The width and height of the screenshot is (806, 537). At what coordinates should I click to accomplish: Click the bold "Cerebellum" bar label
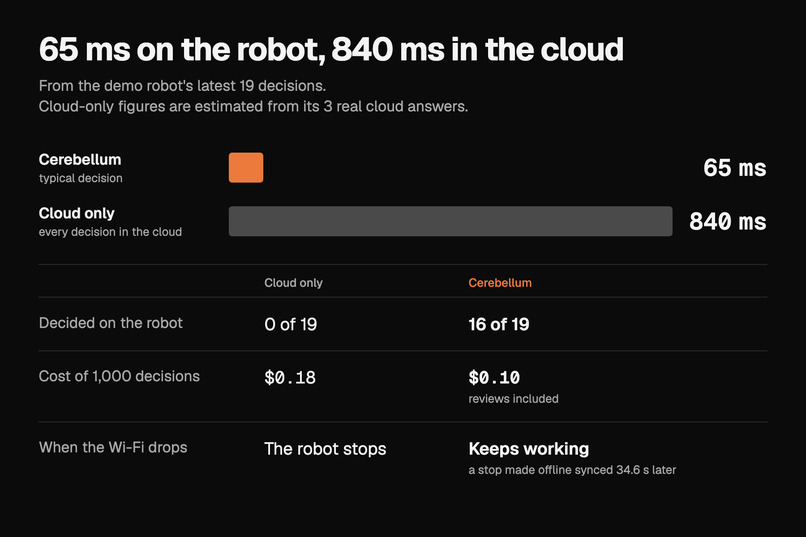[80, 160]
